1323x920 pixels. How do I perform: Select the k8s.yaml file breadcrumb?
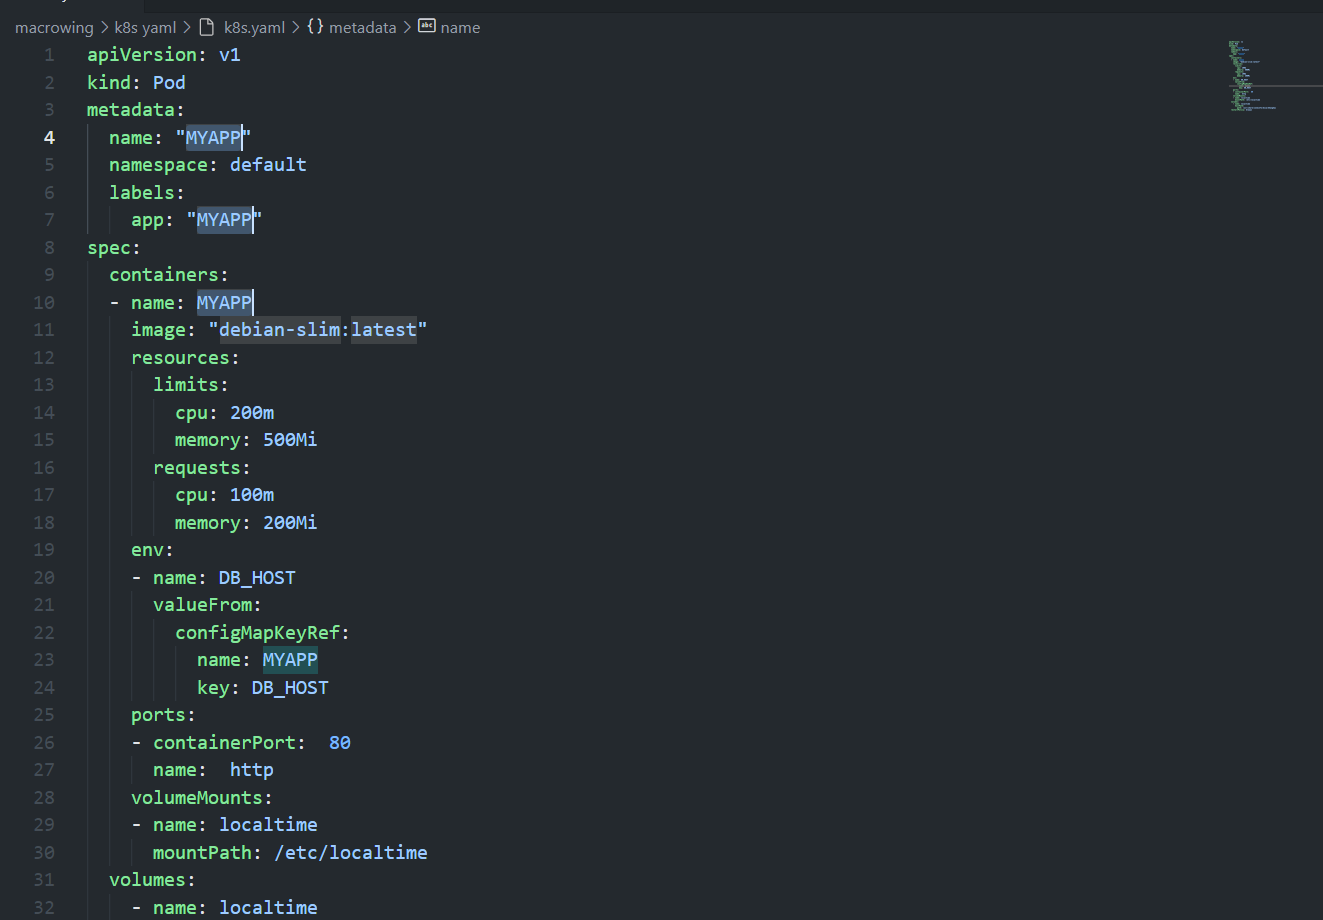pyautogui.click(x=254, y=28)
